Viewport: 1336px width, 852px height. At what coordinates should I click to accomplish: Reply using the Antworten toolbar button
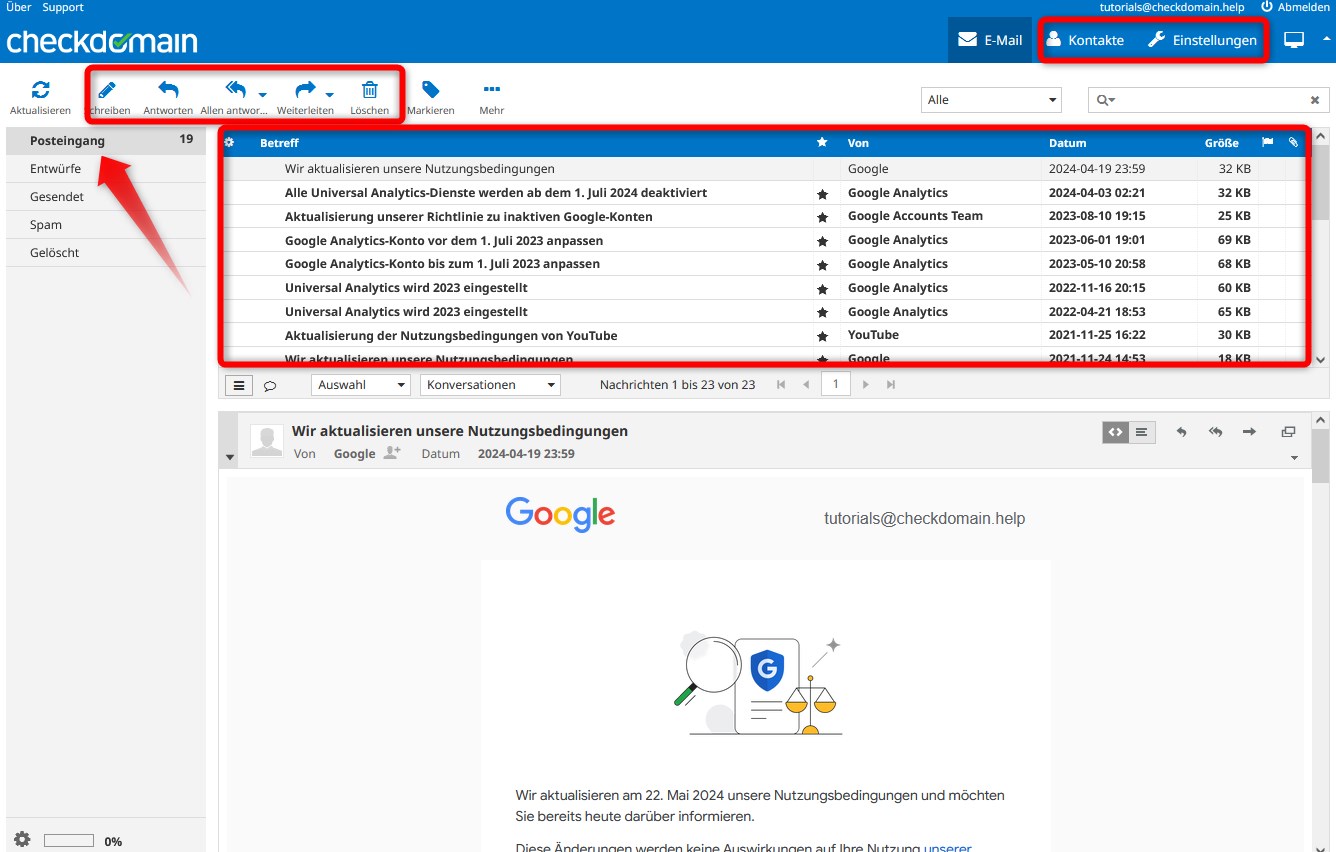tap(168, 98)
